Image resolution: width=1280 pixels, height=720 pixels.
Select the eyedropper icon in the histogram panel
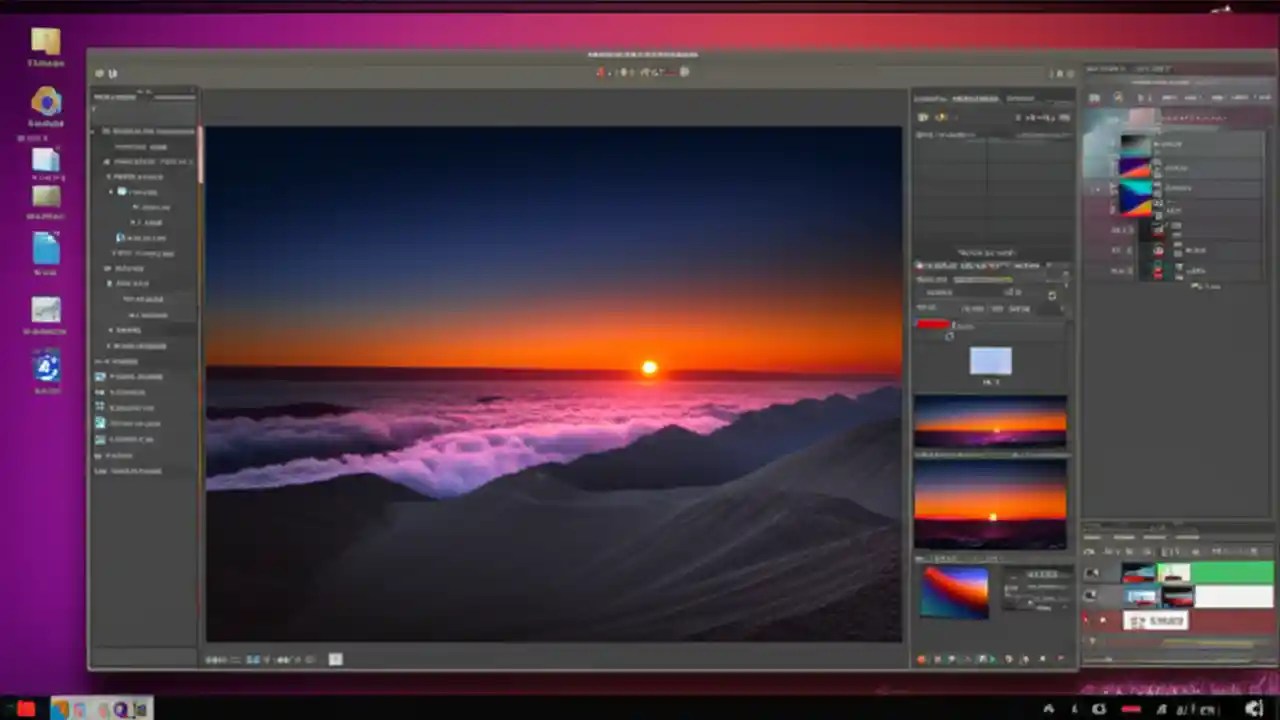pos(940,117)
